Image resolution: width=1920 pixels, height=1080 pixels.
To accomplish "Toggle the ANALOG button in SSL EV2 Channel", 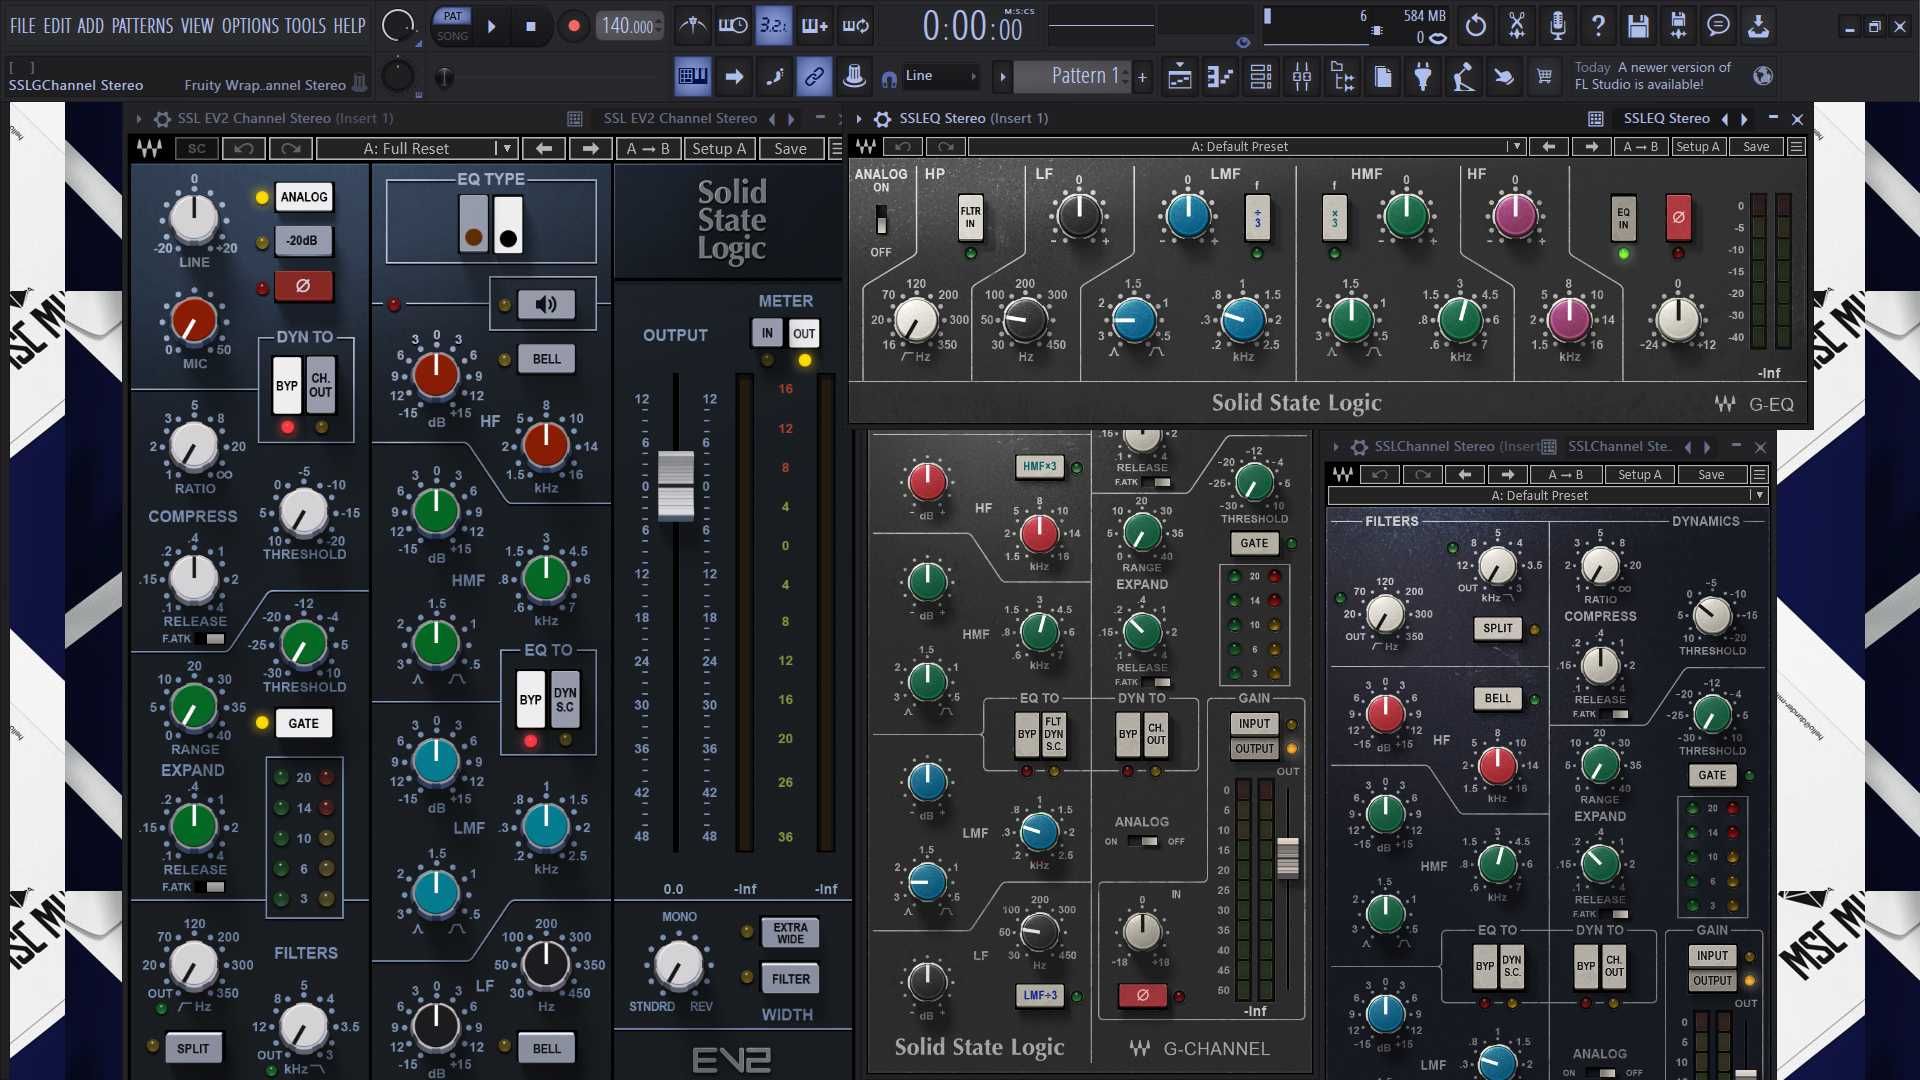I will (304, 197).
